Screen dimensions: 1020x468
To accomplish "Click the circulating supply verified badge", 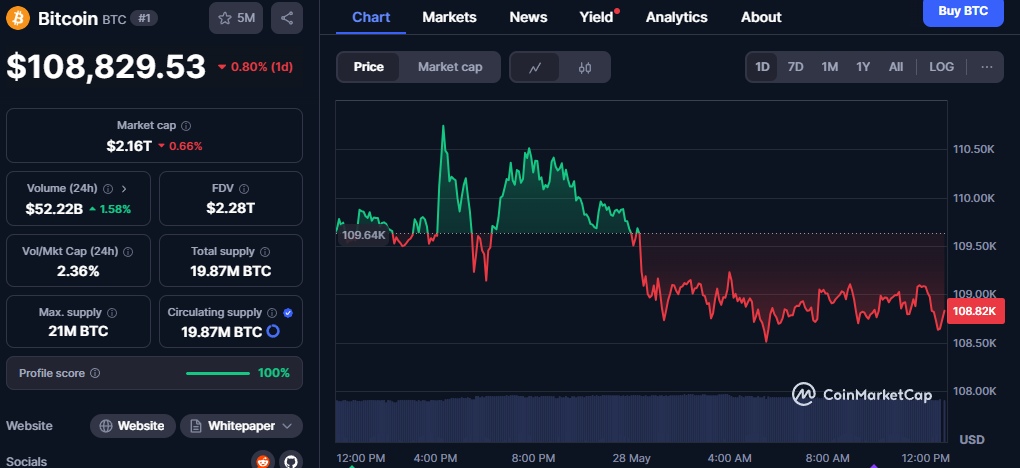I will (288, 313).
